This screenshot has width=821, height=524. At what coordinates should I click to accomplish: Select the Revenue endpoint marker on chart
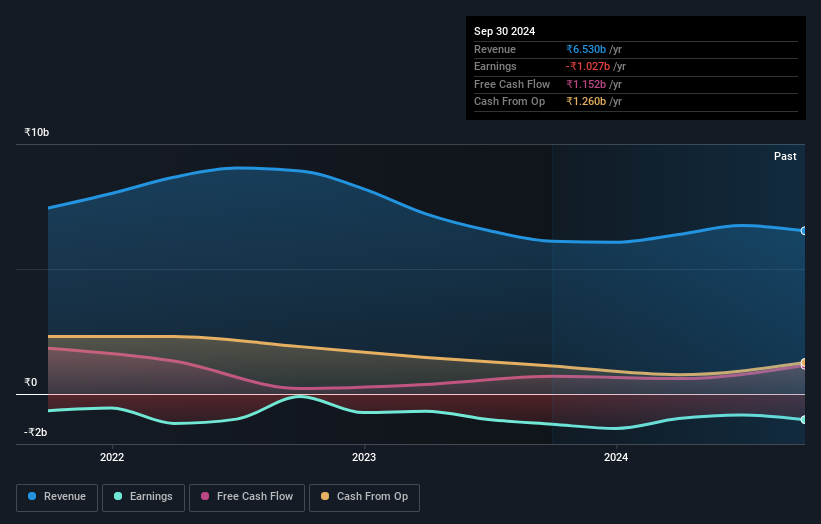click(x=804, y=231)
